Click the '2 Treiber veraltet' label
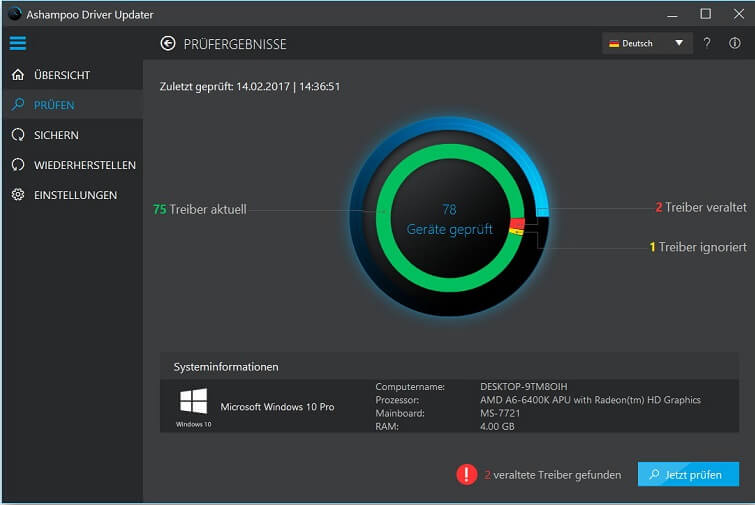 click(x=701, y=207)
